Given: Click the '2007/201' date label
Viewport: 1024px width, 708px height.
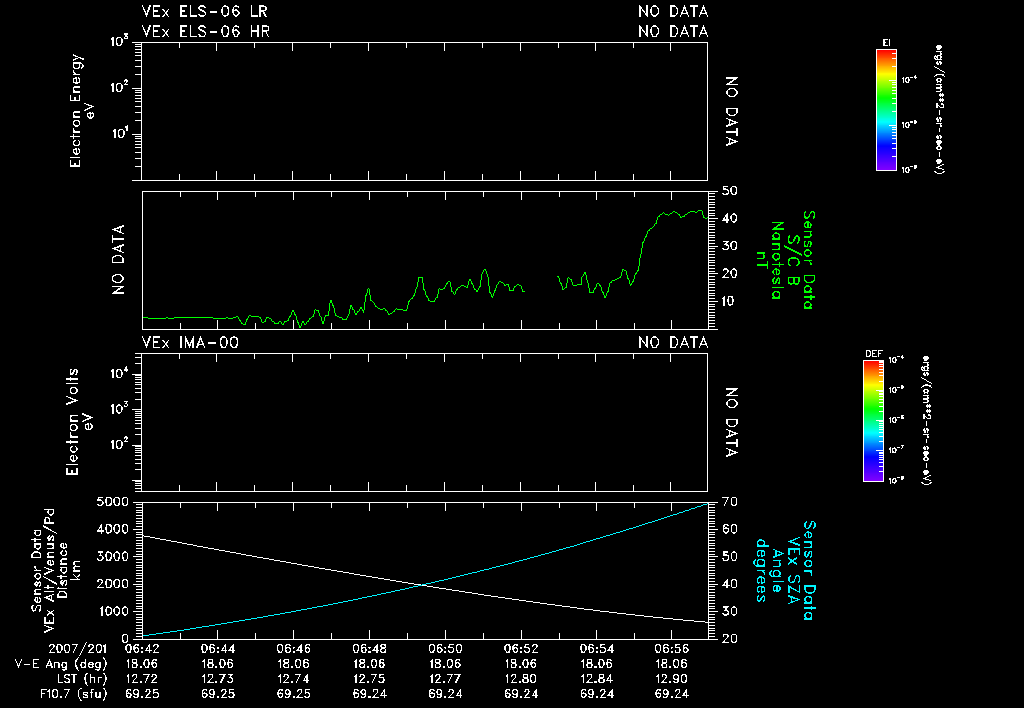Looking at the screenshot, I should click(x=77, y=649).
